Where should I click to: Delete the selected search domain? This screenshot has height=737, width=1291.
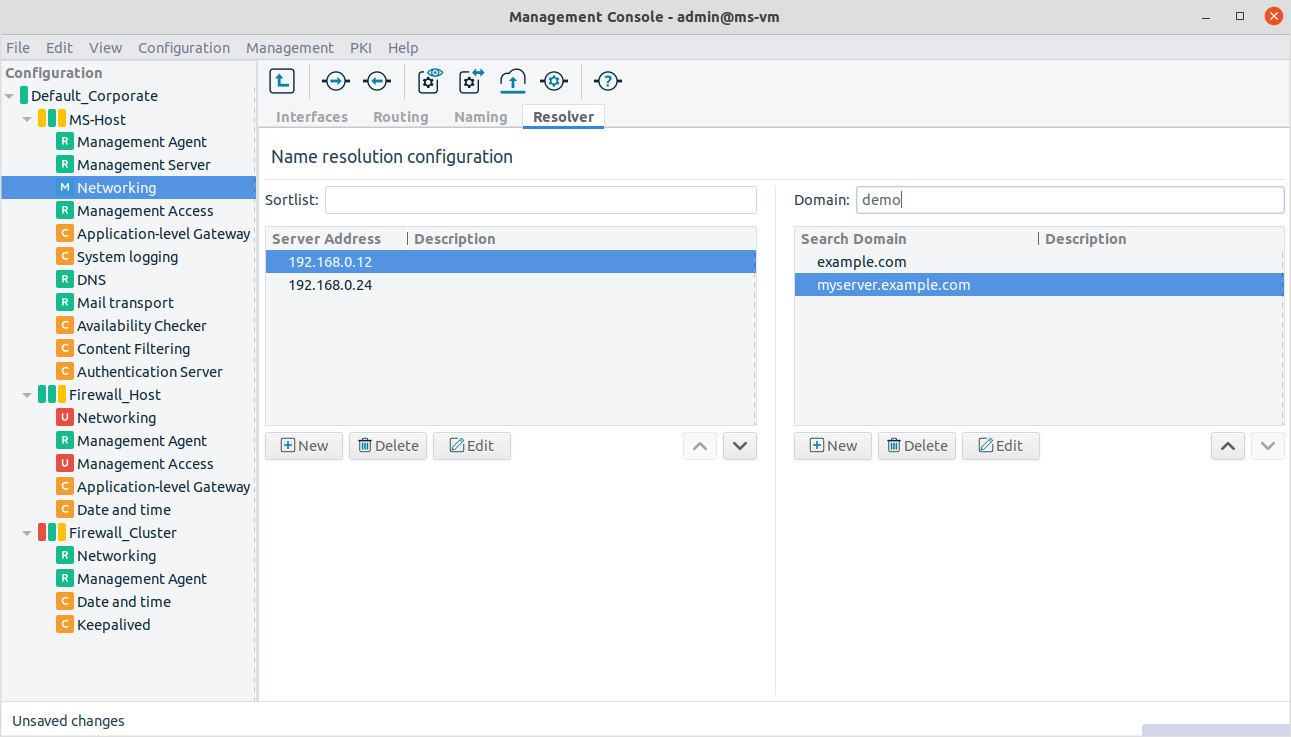click(x=917, y=446)
